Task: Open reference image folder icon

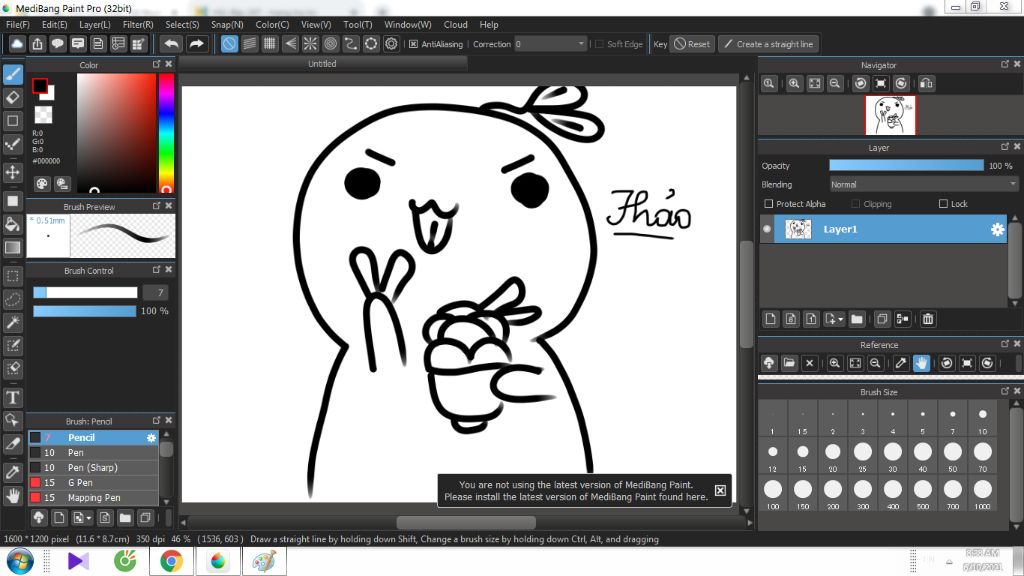Action: tap(789, 363)
